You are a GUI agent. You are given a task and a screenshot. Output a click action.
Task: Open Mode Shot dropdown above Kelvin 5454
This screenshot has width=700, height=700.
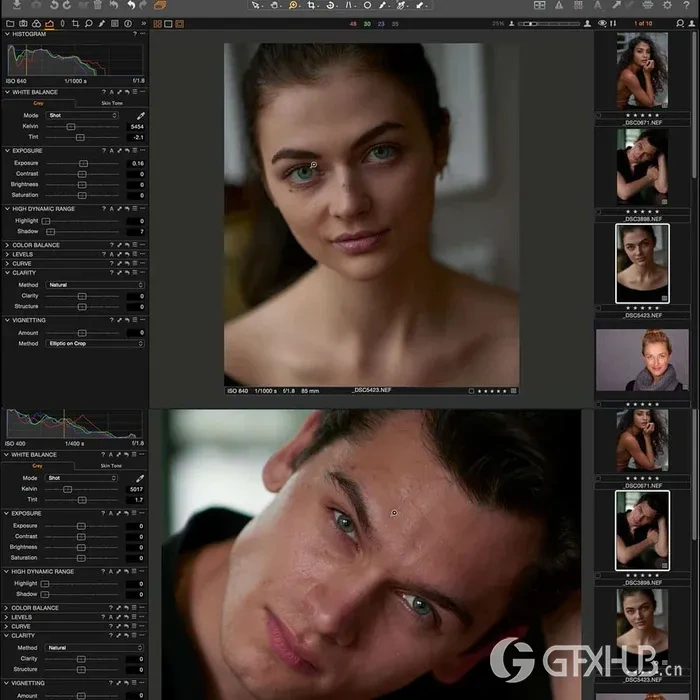[x=82, y=116]
